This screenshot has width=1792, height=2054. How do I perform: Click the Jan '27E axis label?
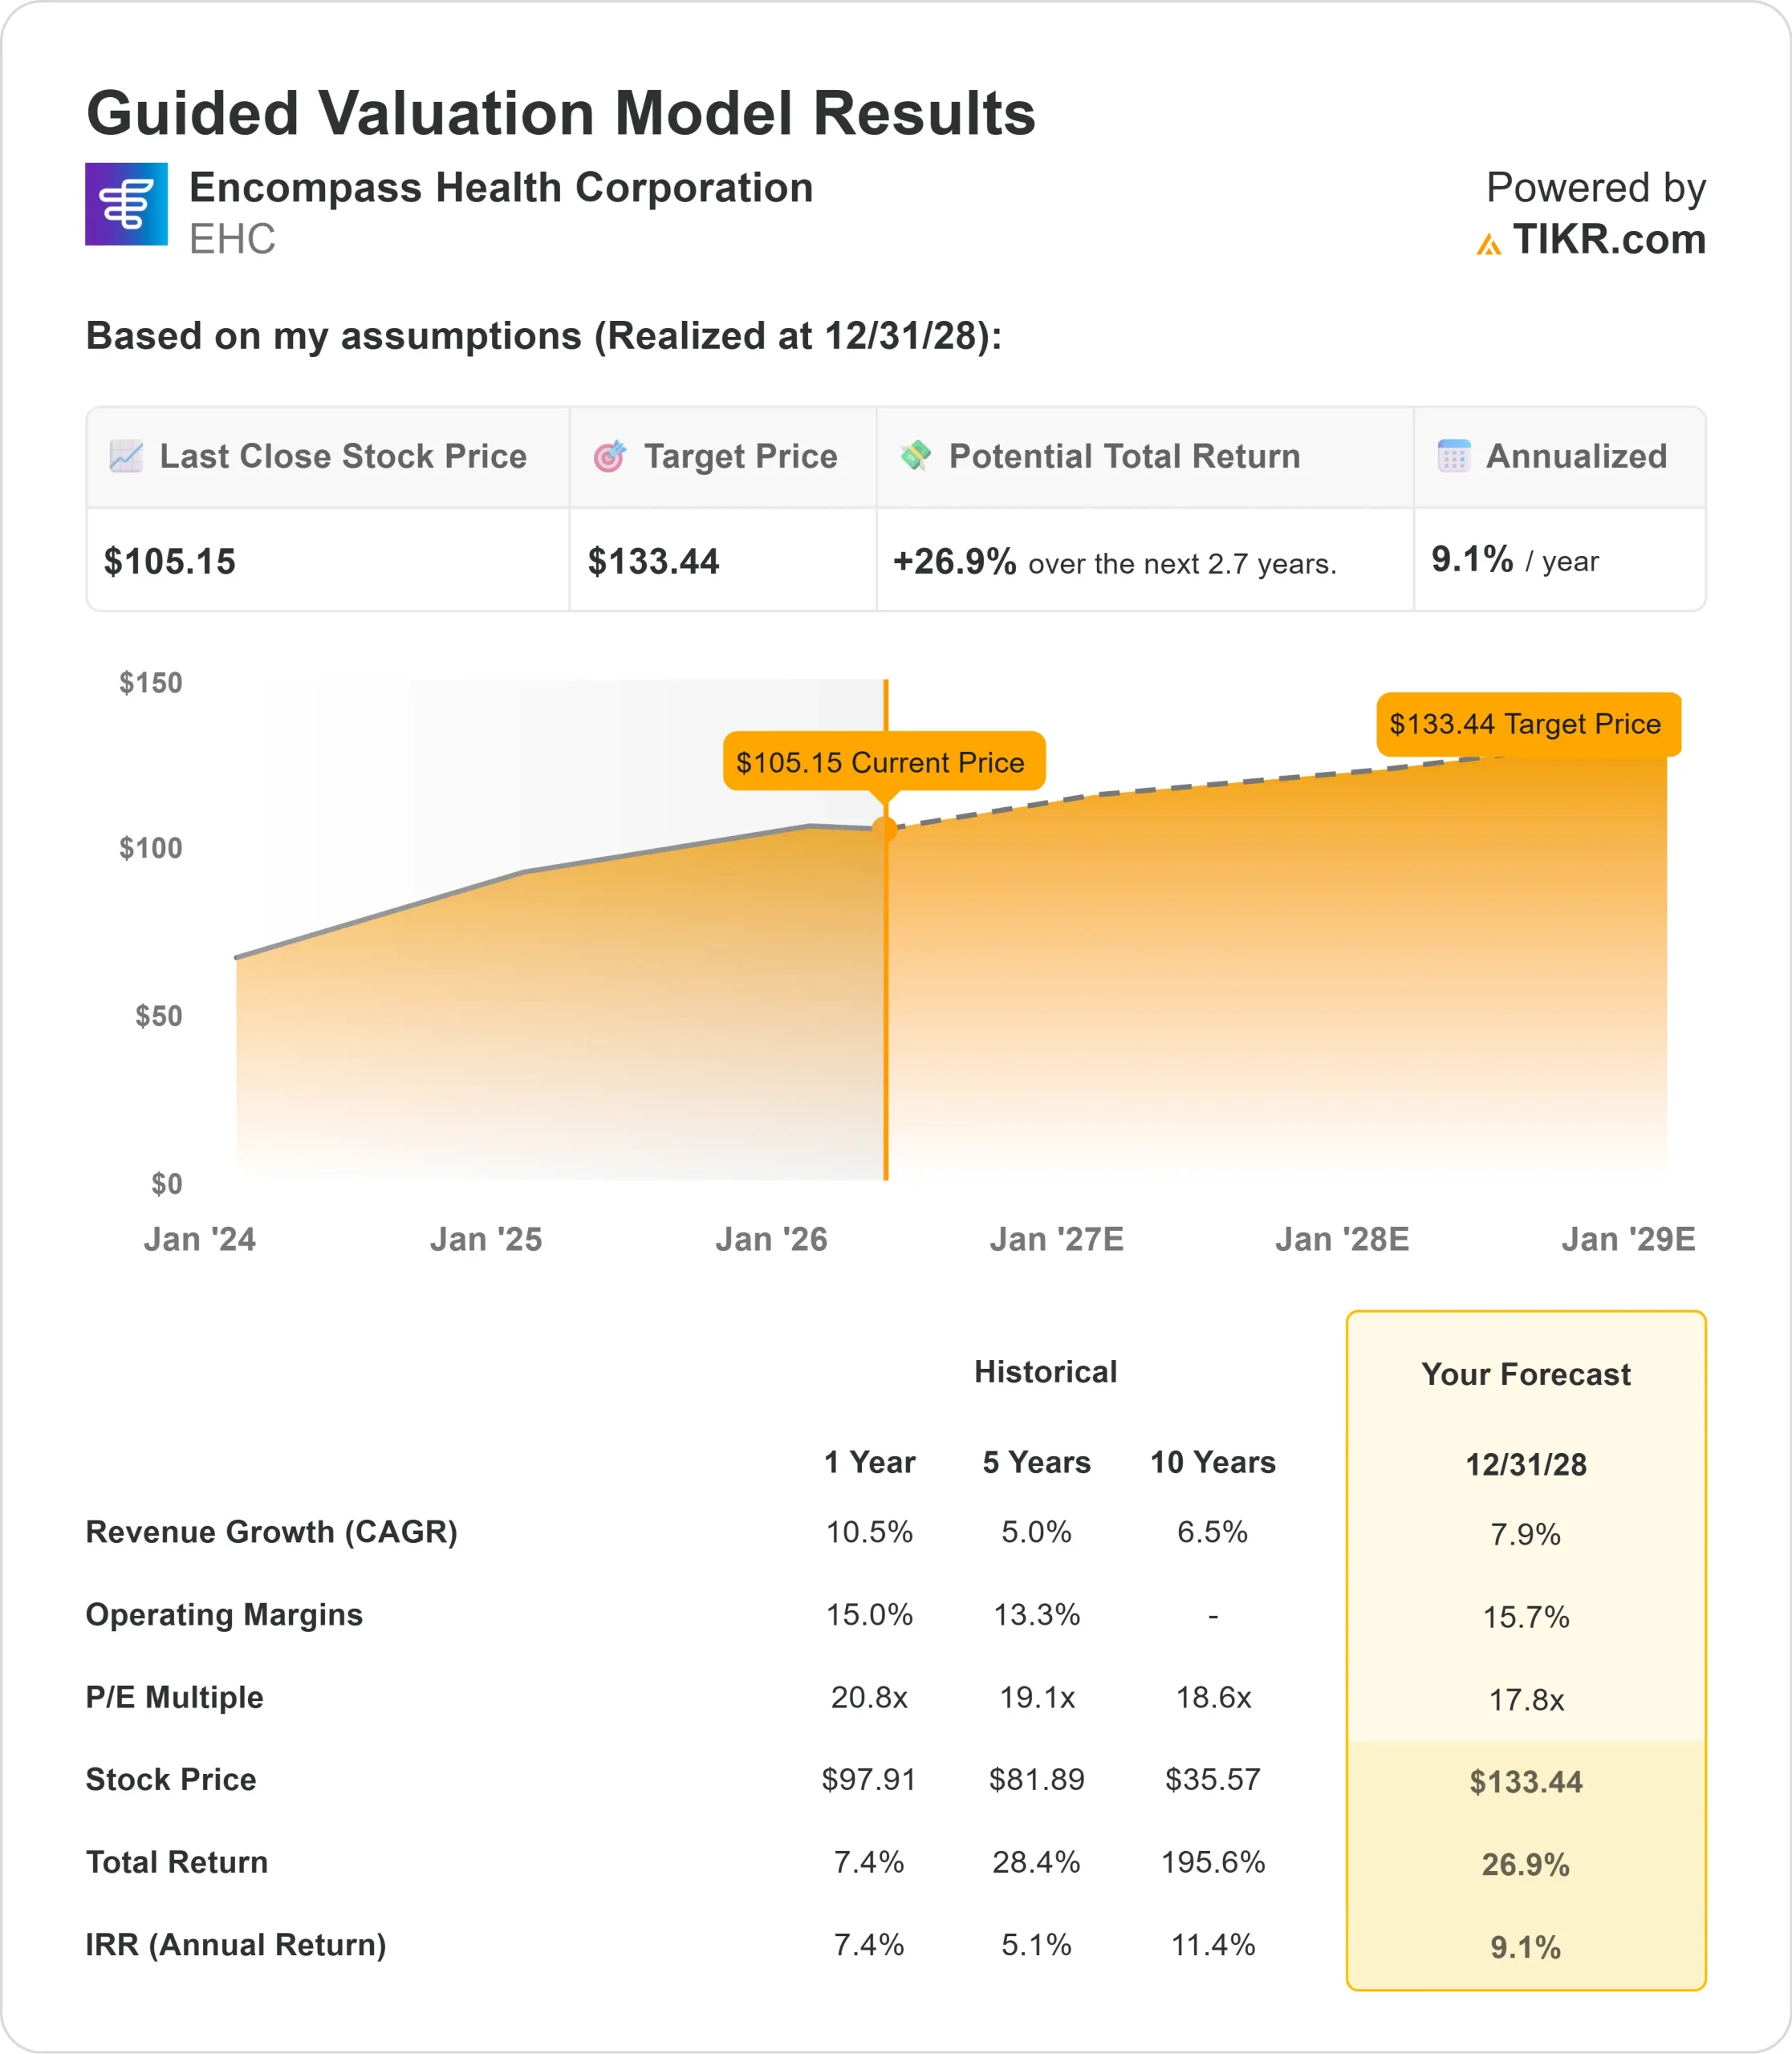1056,1239
